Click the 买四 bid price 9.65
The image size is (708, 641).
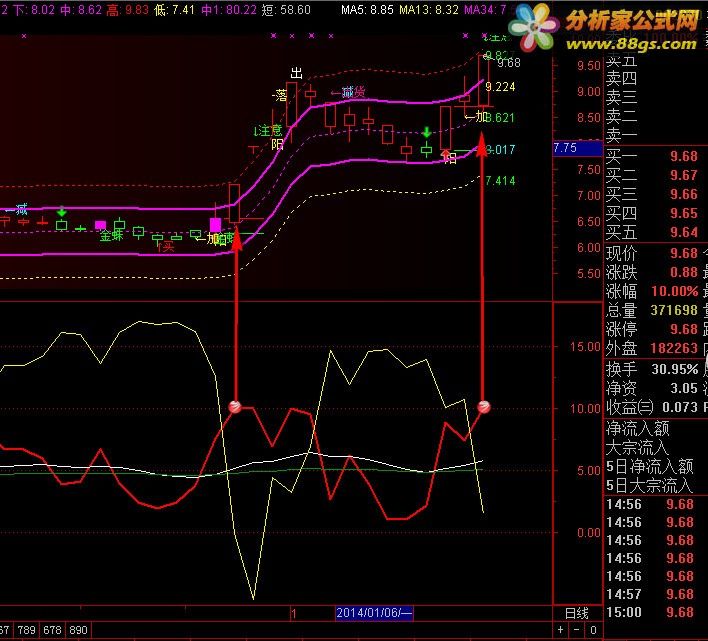684,213
